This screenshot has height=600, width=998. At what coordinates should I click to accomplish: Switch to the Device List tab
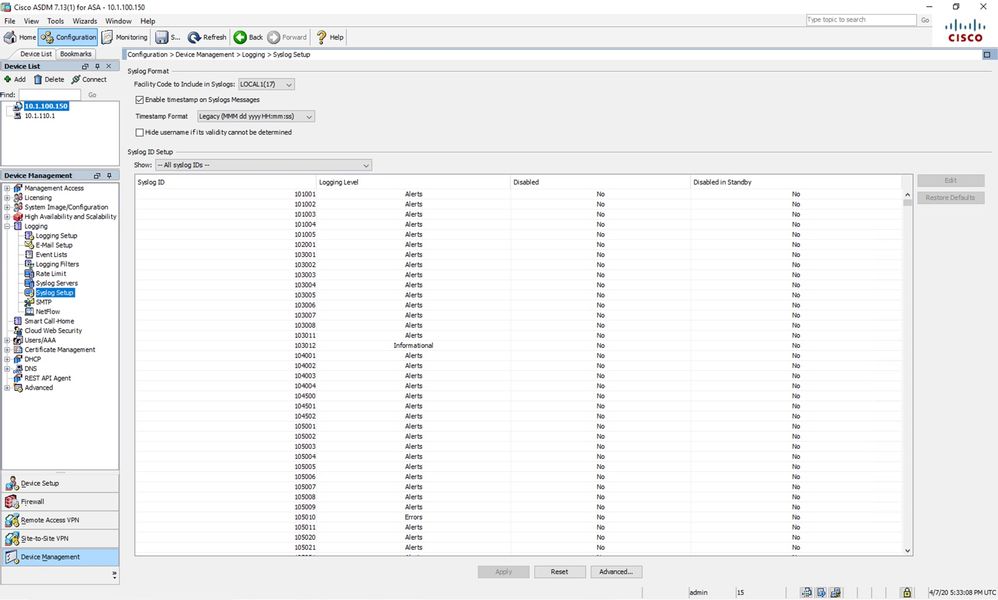36,54
